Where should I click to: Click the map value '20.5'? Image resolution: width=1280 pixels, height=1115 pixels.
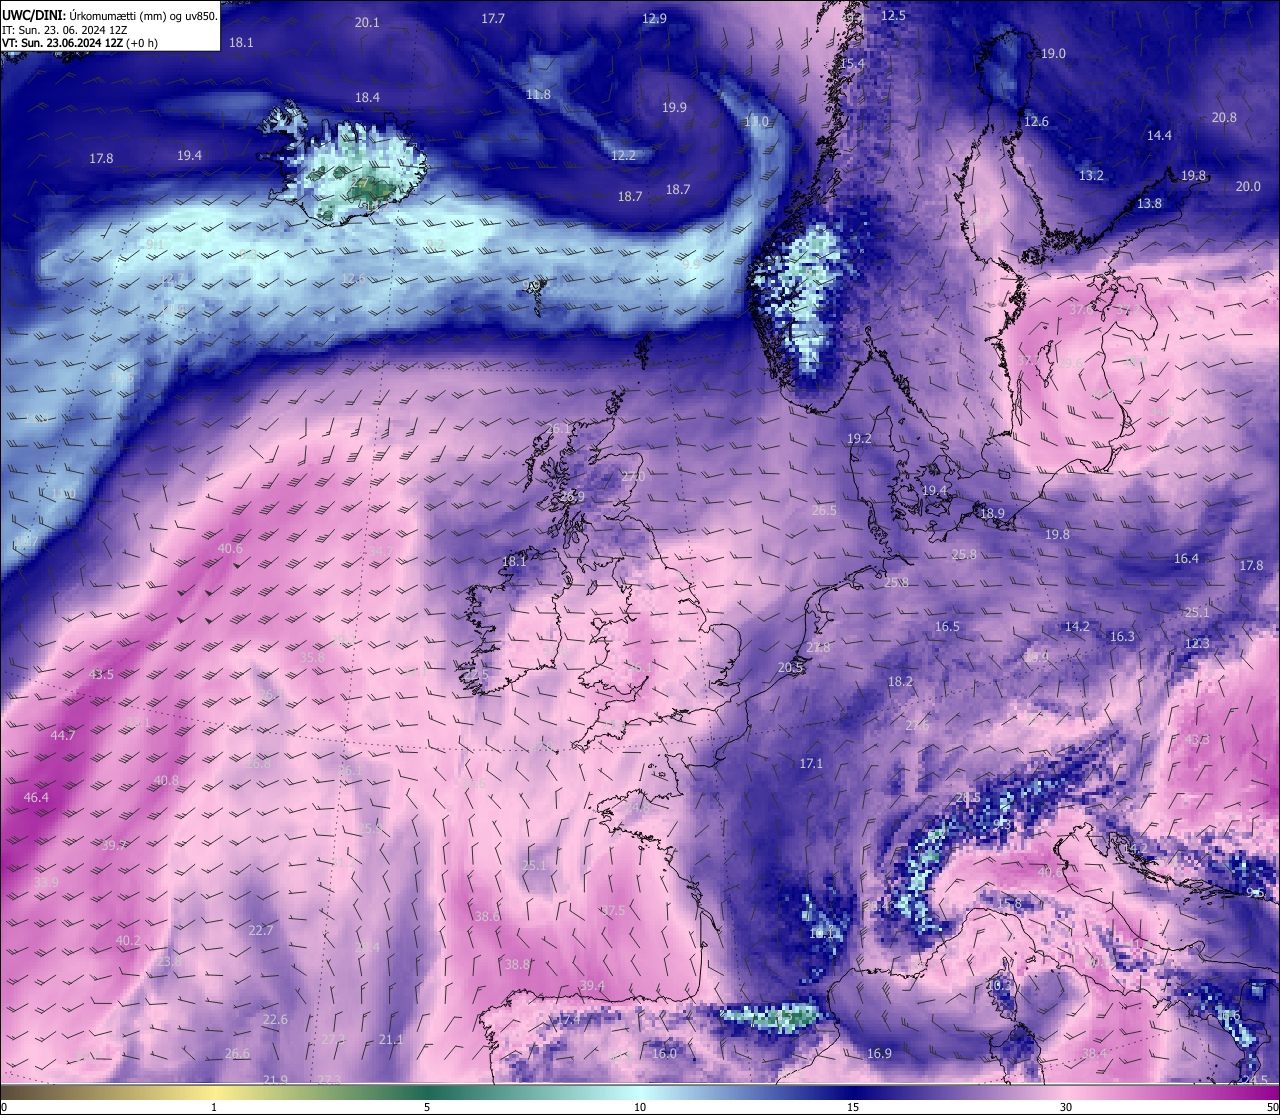click(x=790, y=667)
